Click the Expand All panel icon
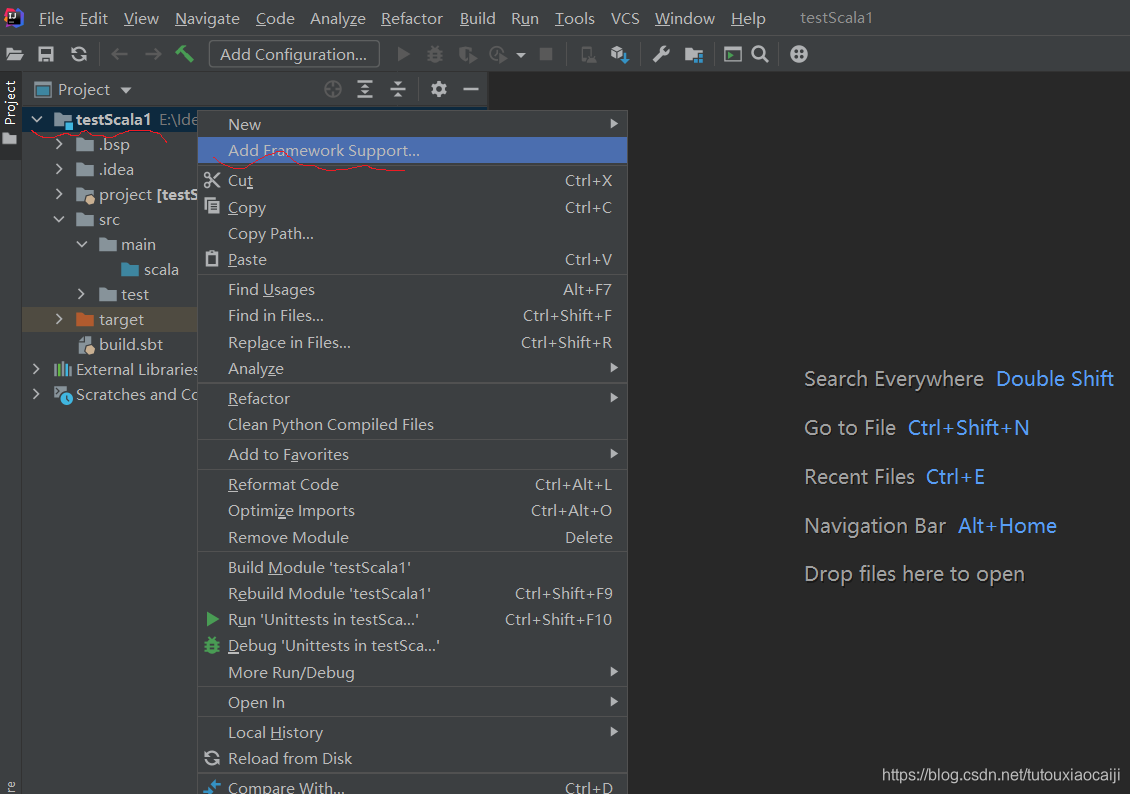 pyautogui.click(x=365, y=89)
